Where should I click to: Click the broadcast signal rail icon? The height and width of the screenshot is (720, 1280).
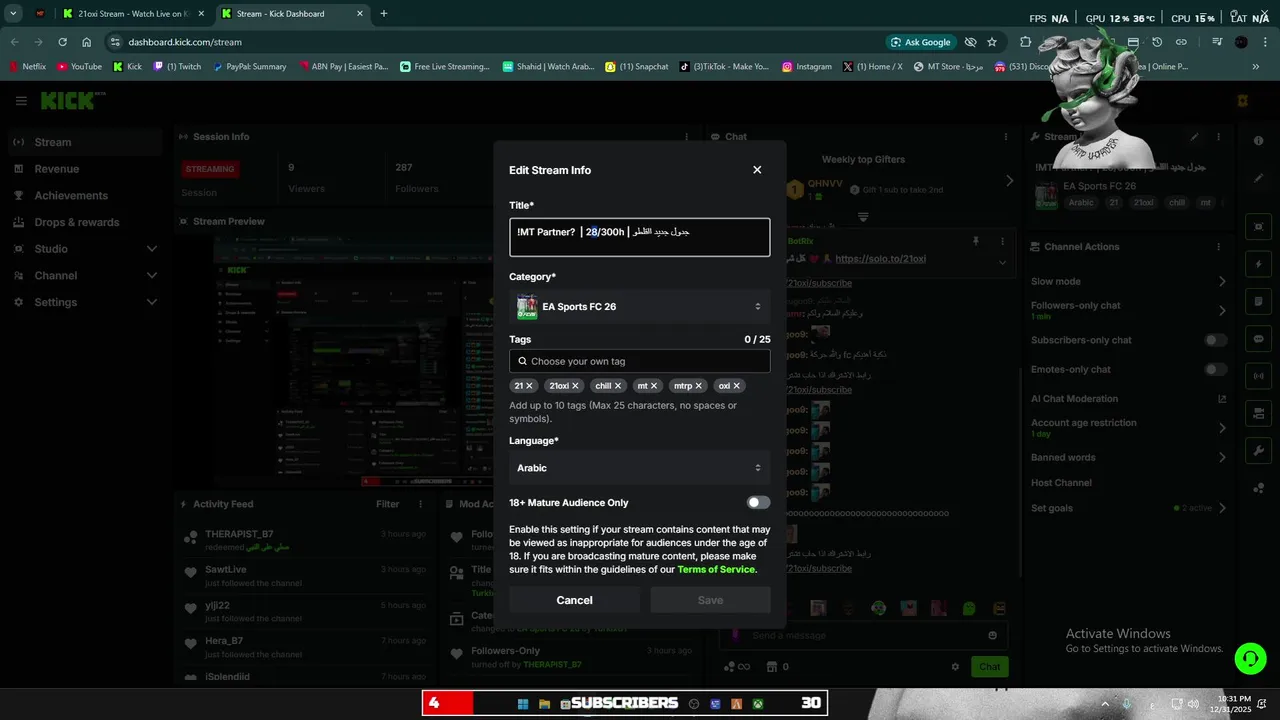coord(1258,376)
